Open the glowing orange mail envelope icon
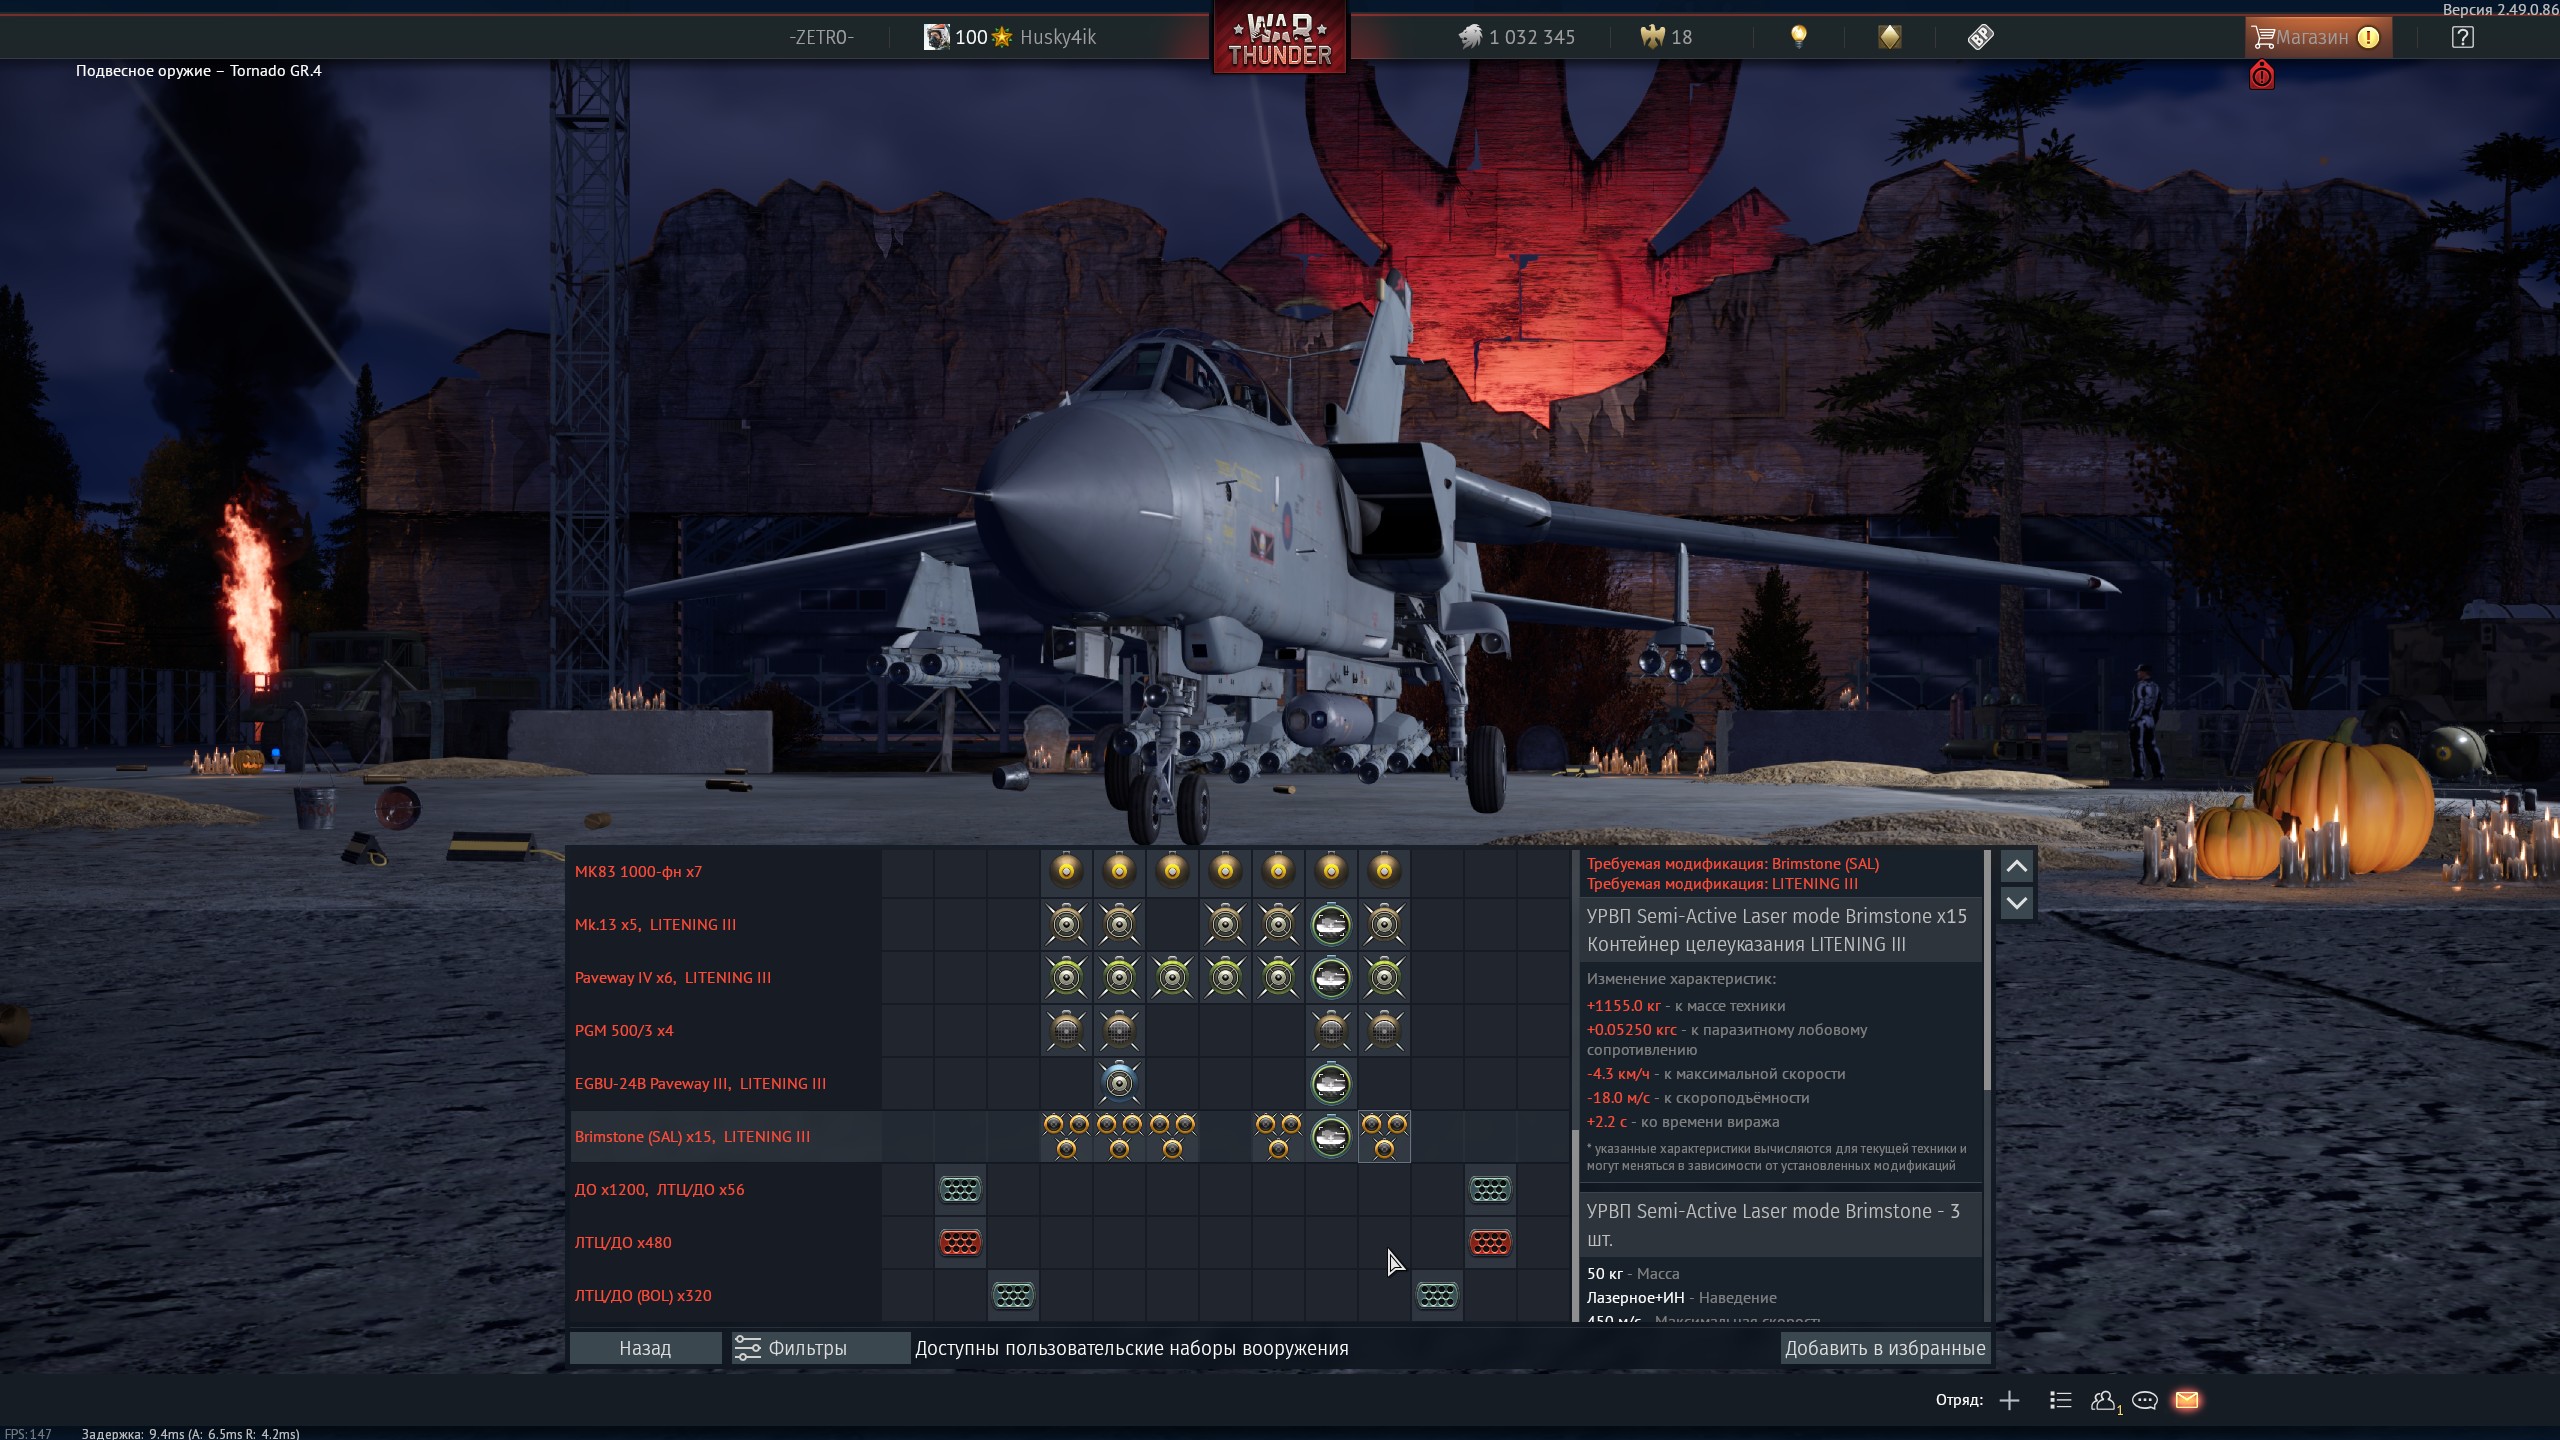 coord(2187,1400)
